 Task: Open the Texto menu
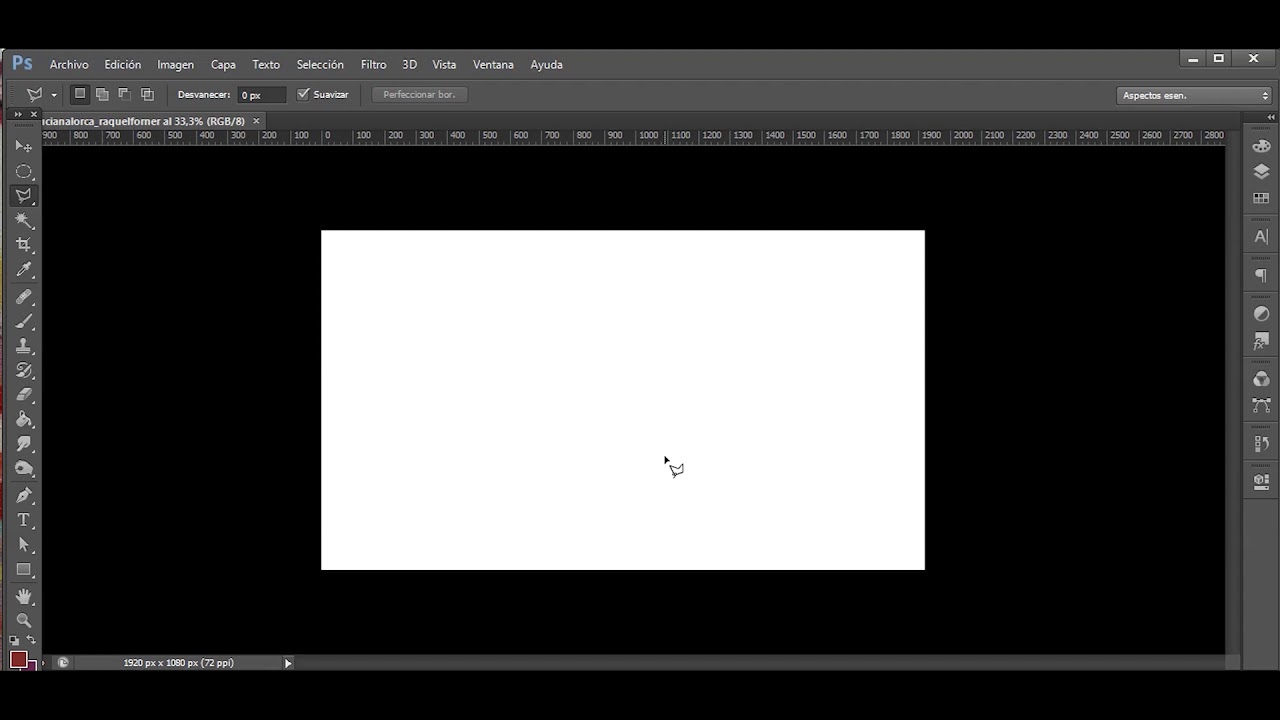pos(266,64)
